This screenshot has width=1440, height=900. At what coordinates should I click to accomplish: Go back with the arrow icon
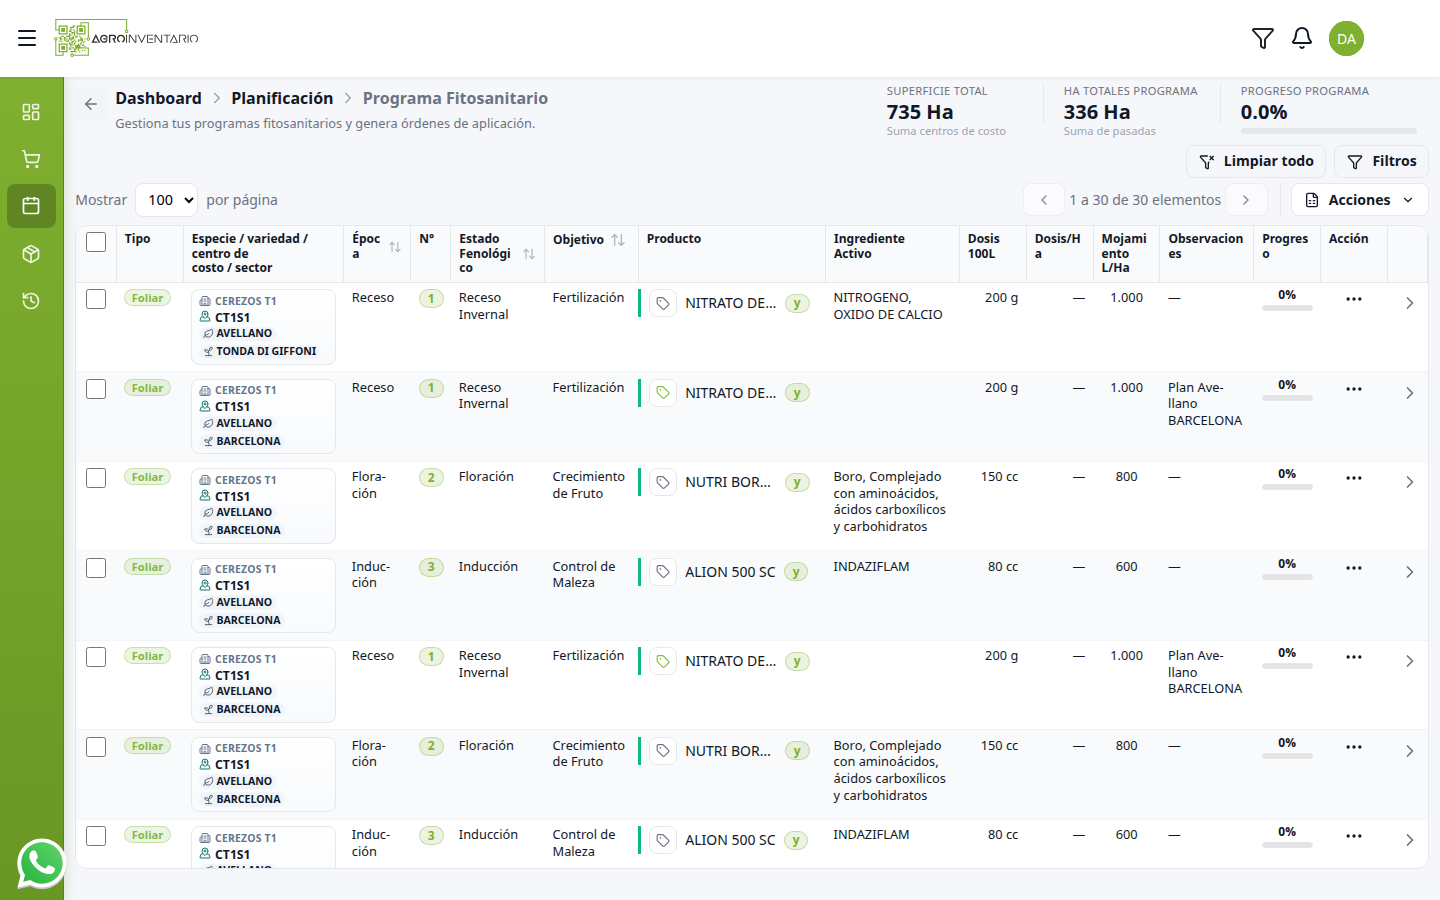click(x=91, y=104)
